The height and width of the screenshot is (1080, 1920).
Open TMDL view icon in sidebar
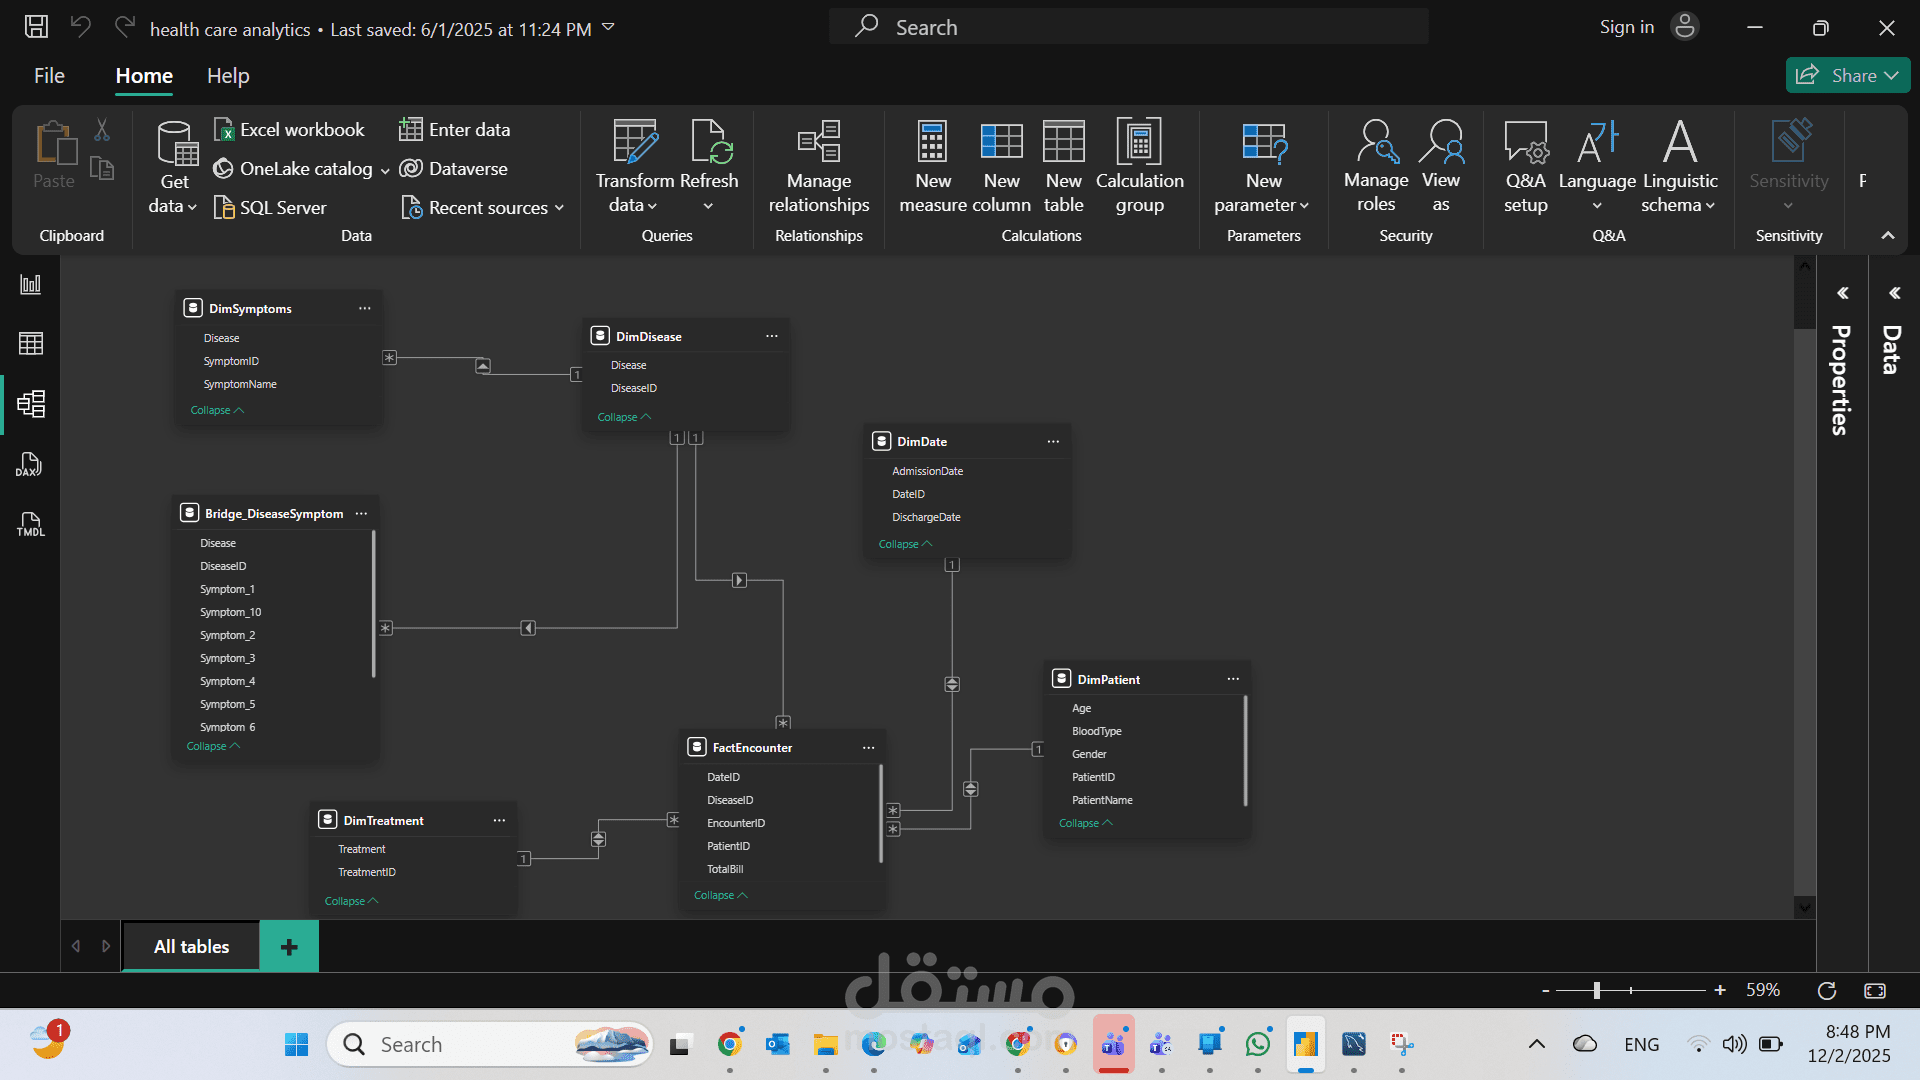pyautogui.click(x=30, y=524)
